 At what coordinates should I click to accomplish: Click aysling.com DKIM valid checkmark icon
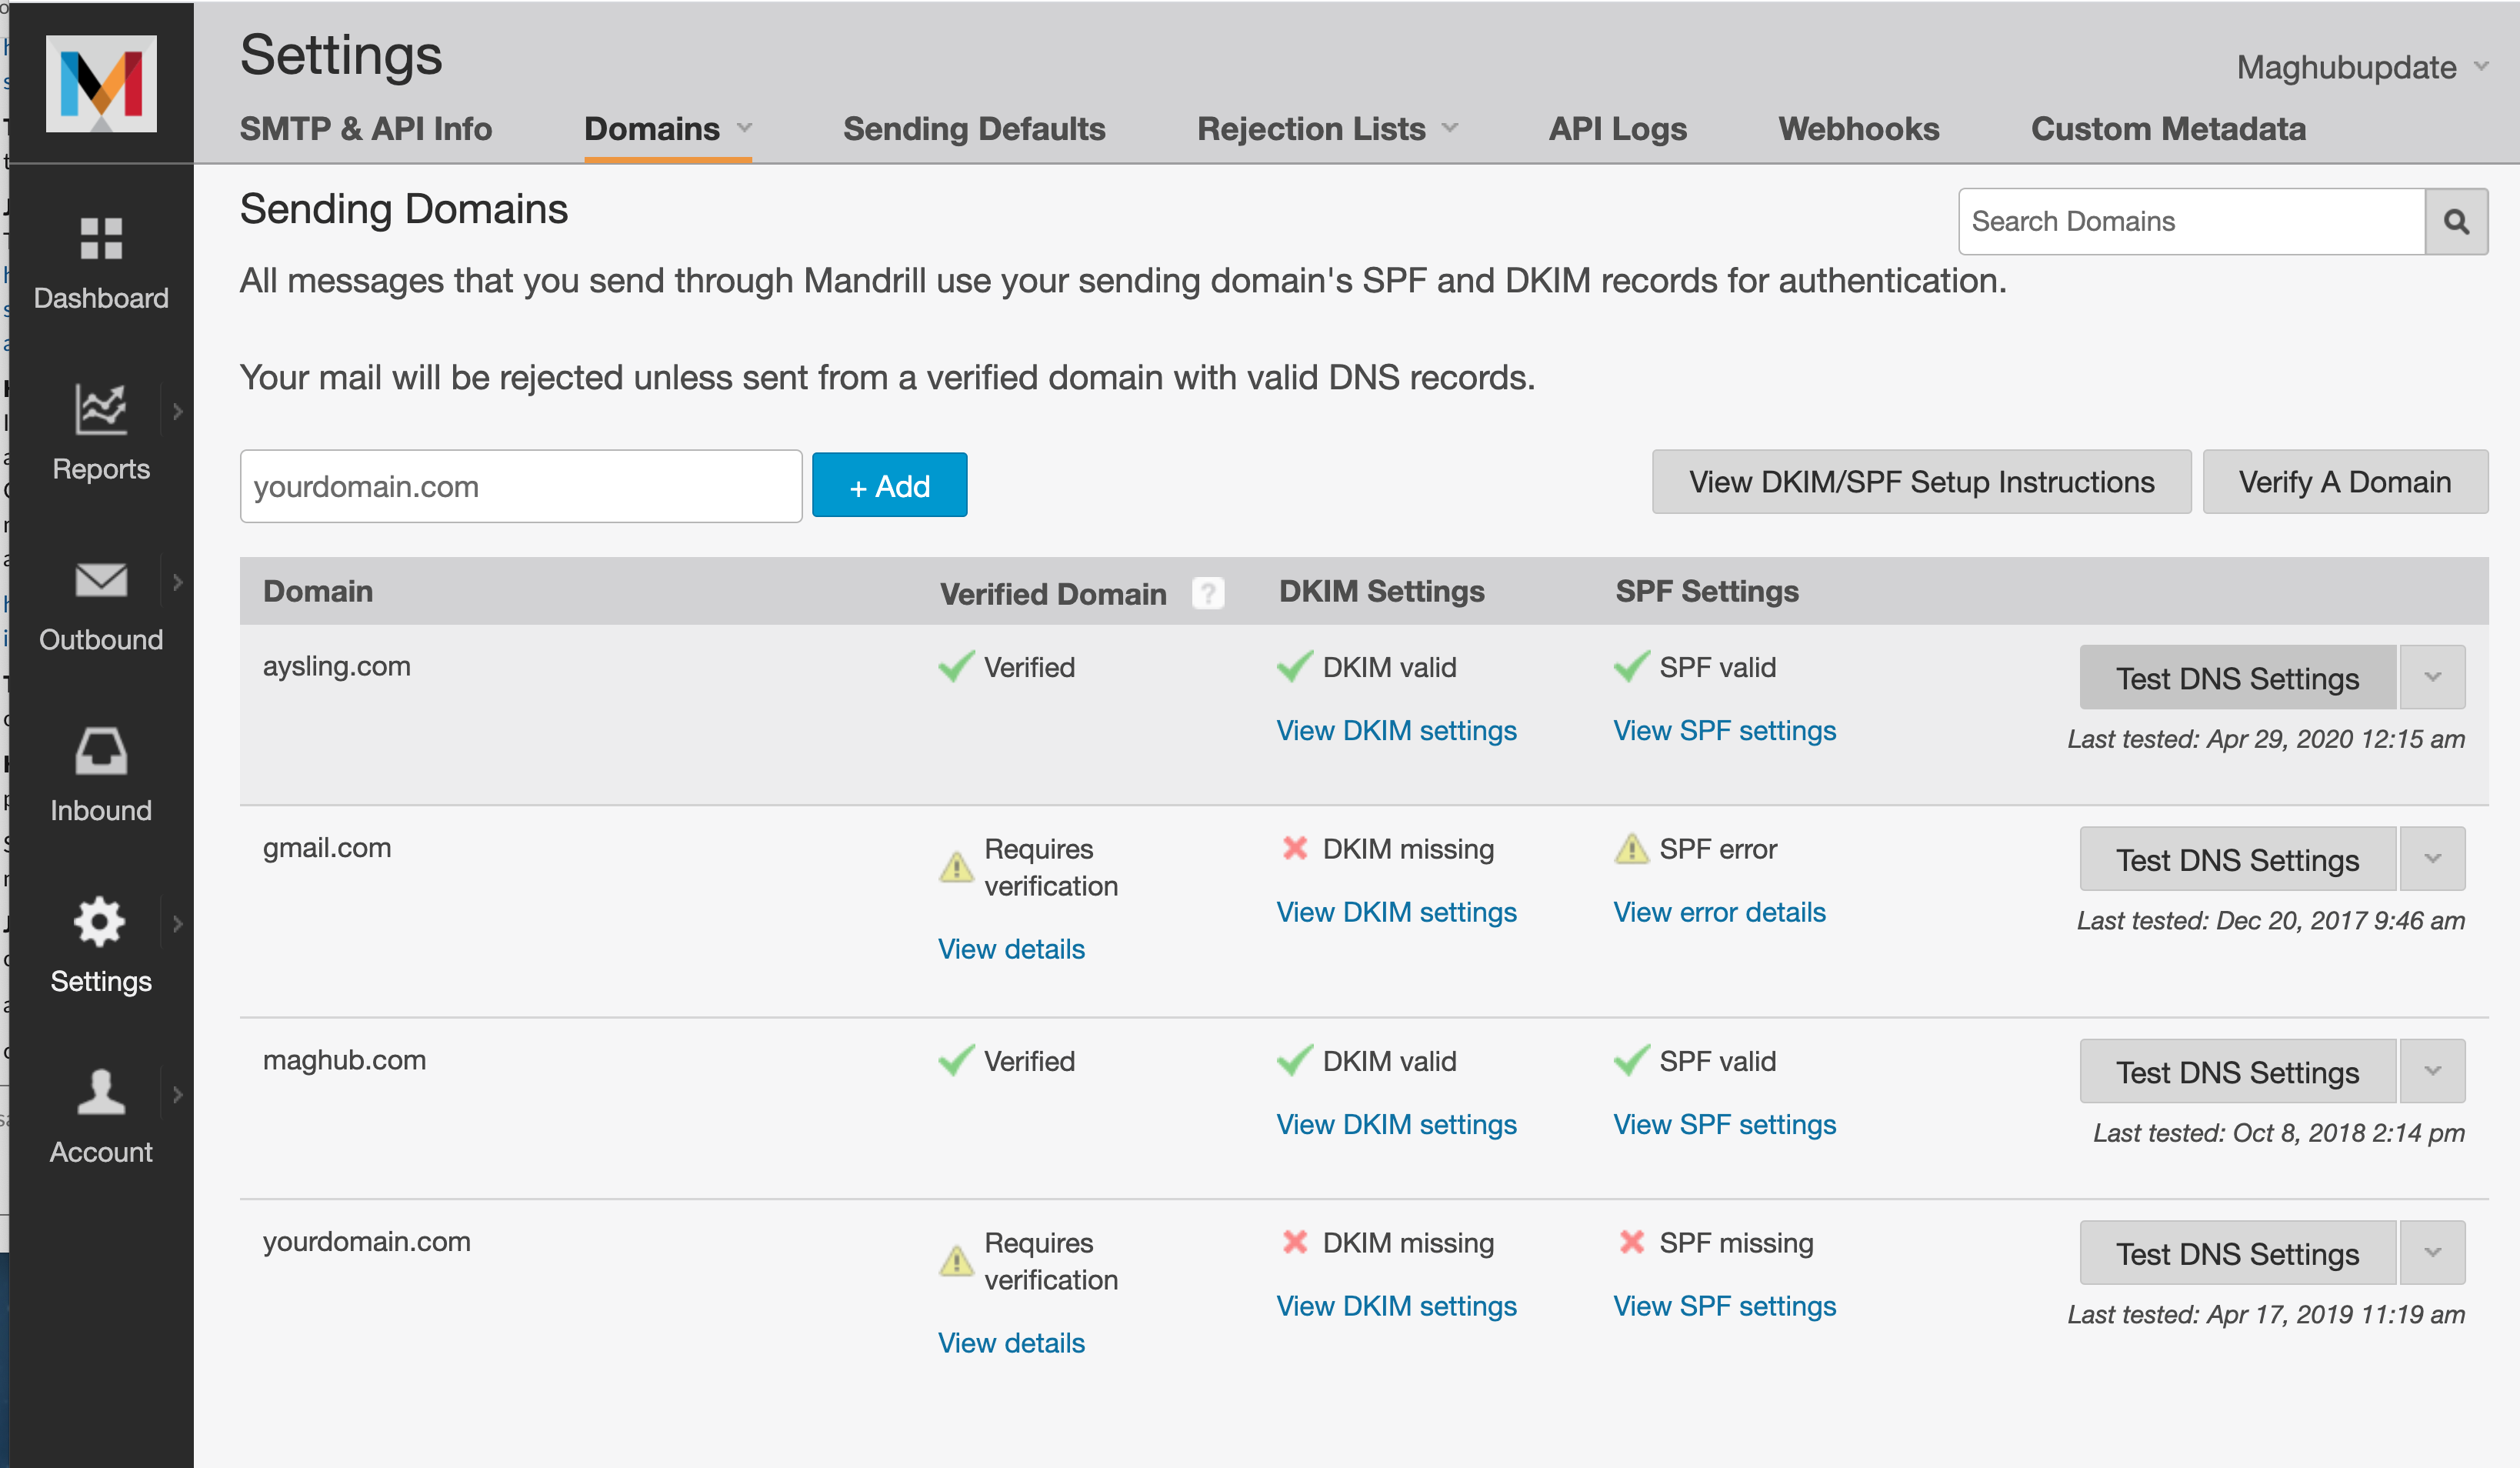point(1295,666)
